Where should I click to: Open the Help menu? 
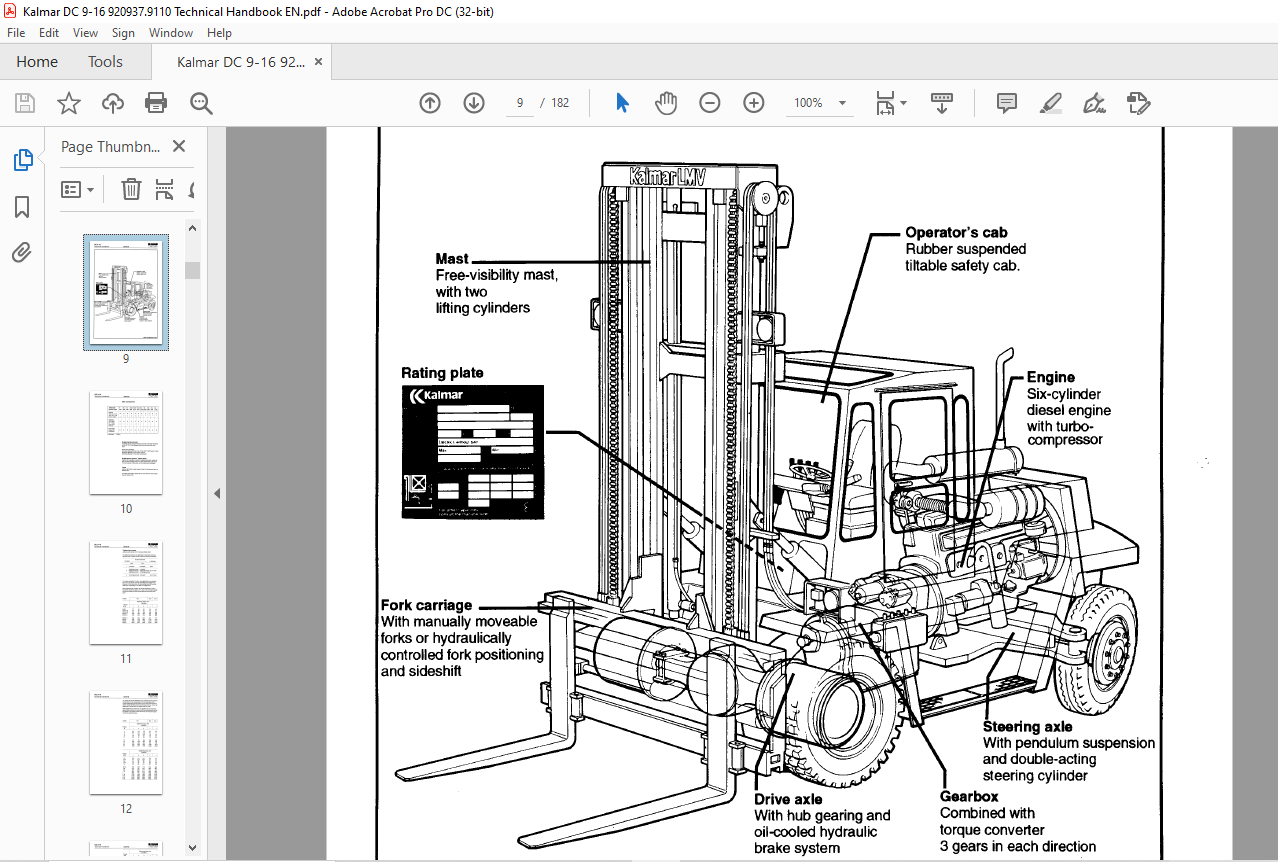click(x=219, y=33)
